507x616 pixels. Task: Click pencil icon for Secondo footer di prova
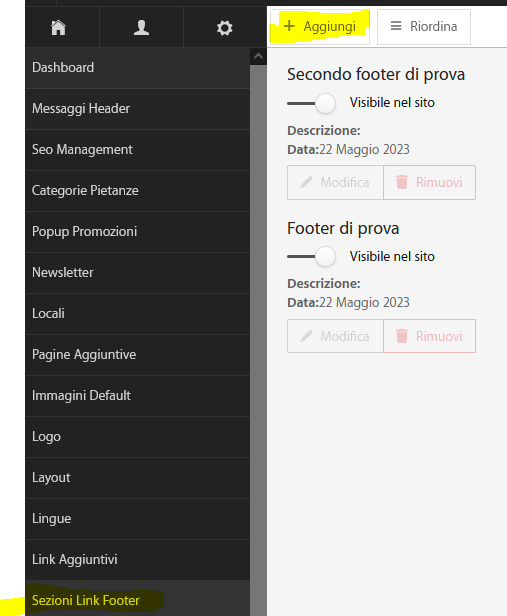[x=306, y=182]
